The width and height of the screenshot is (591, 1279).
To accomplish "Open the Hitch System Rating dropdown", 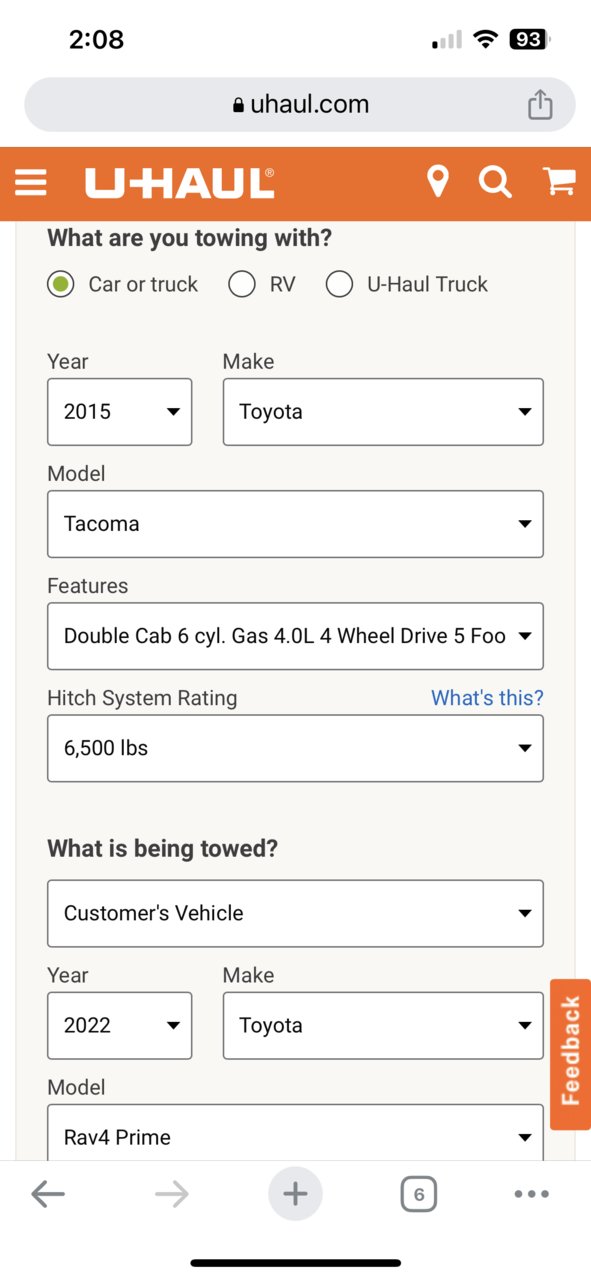I will point(295,748).
